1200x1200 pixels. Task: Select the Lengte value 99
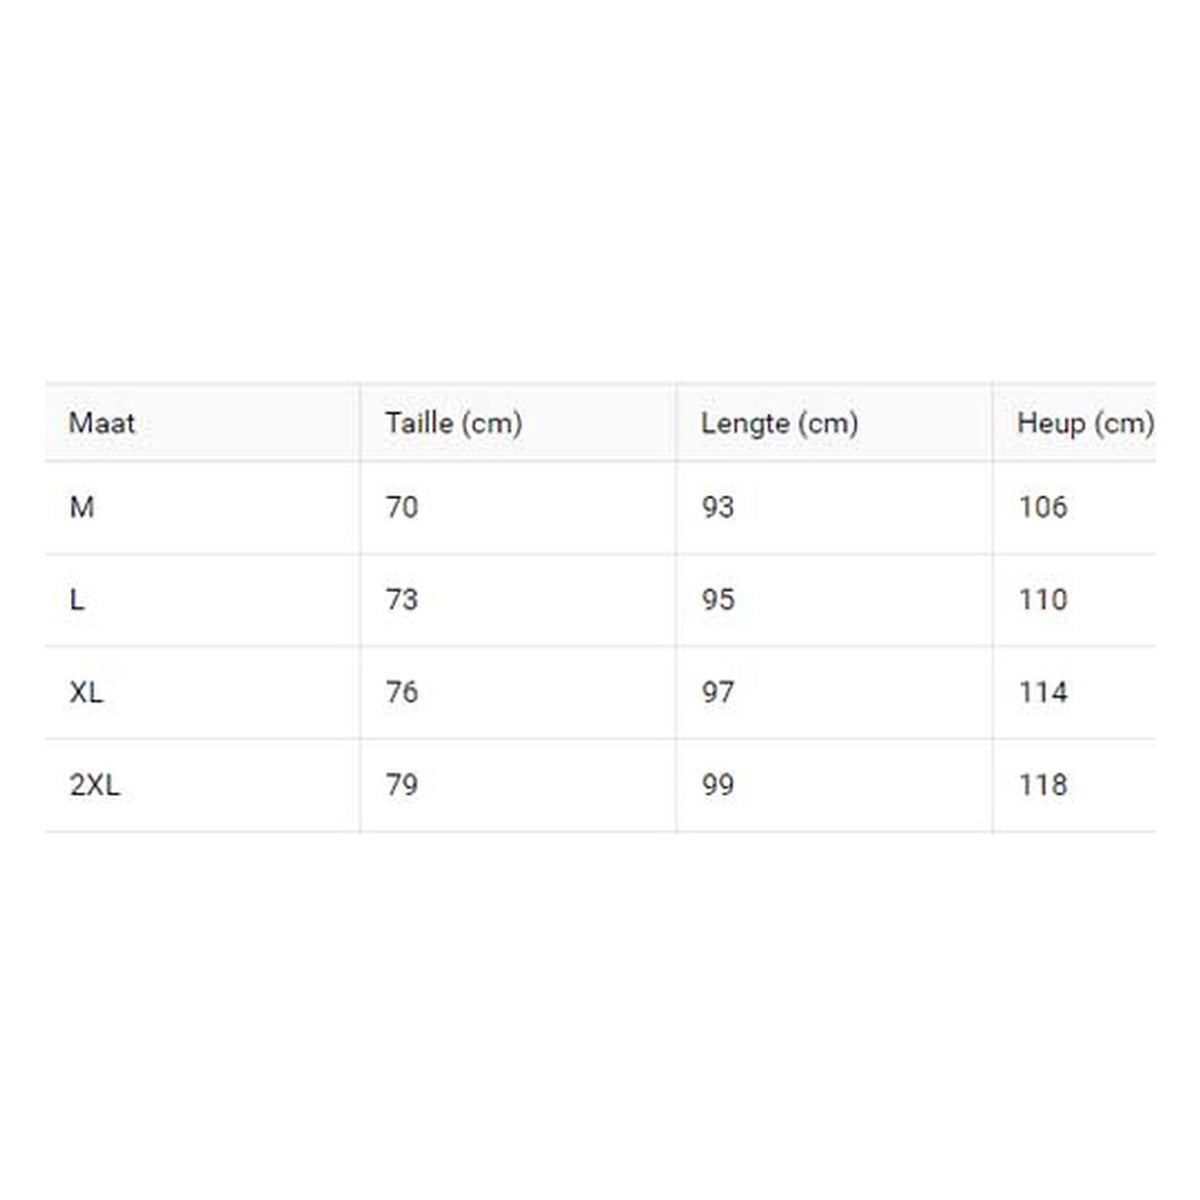coord(718,785)
